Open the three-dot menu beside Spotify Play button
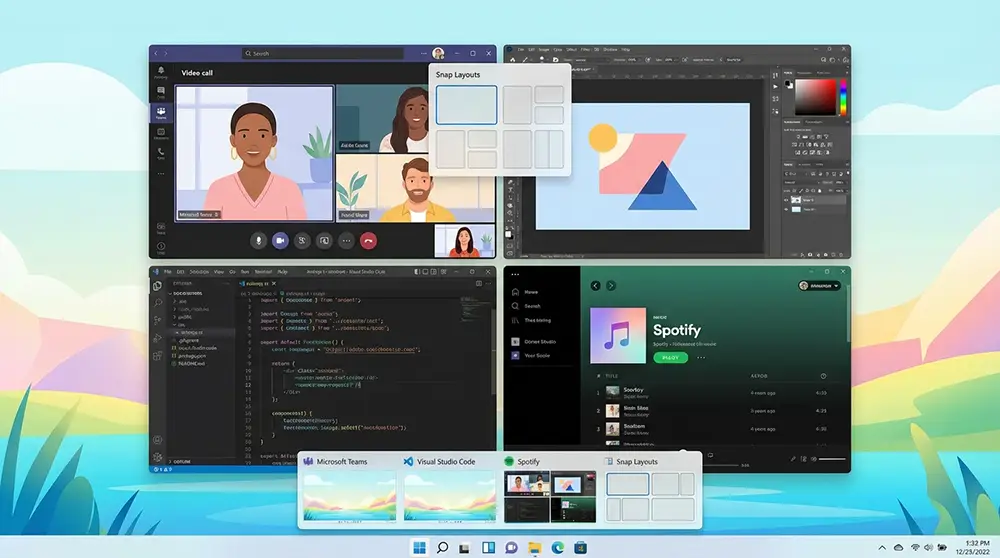Viewport: 1000px width, 558px height. point(702,358)
